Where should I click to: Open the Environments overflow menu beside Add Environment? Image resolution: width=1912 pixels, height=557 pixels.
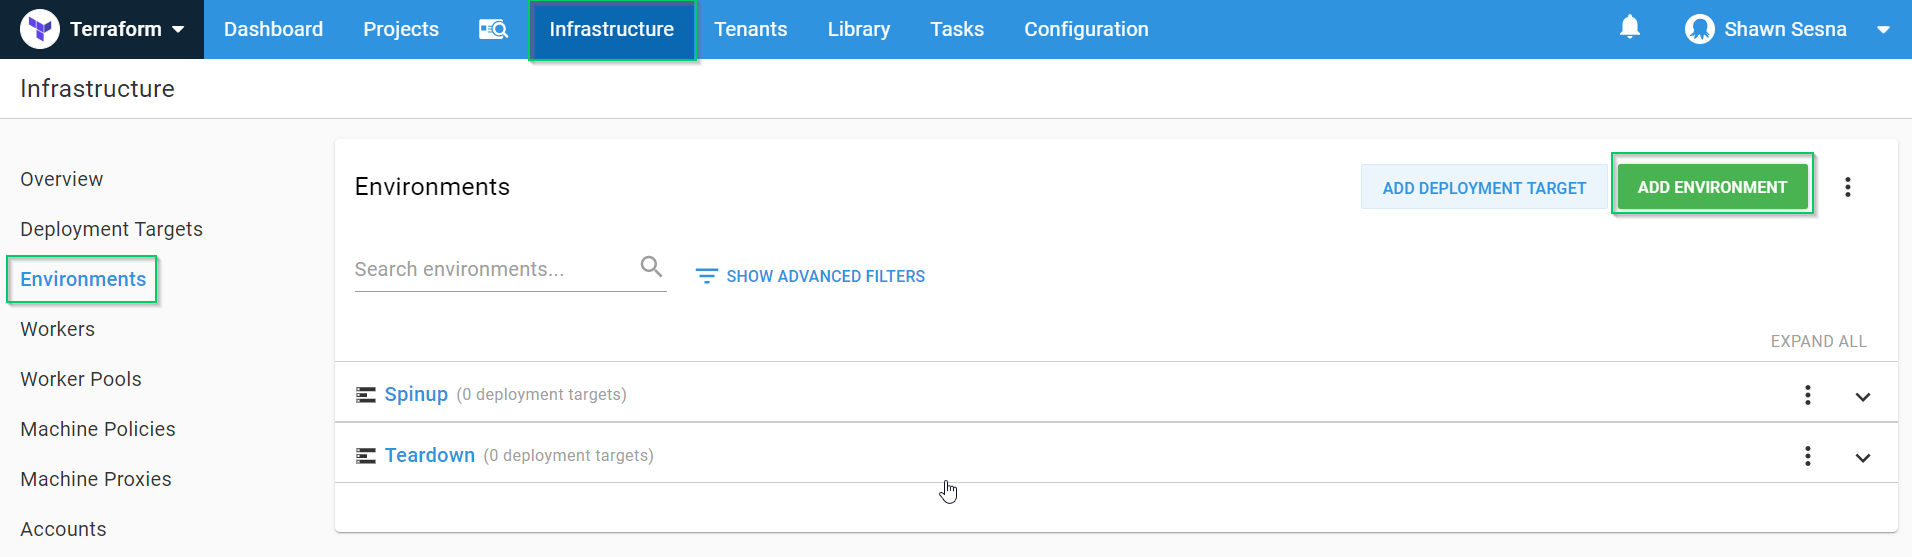(x=1847, y=187)
